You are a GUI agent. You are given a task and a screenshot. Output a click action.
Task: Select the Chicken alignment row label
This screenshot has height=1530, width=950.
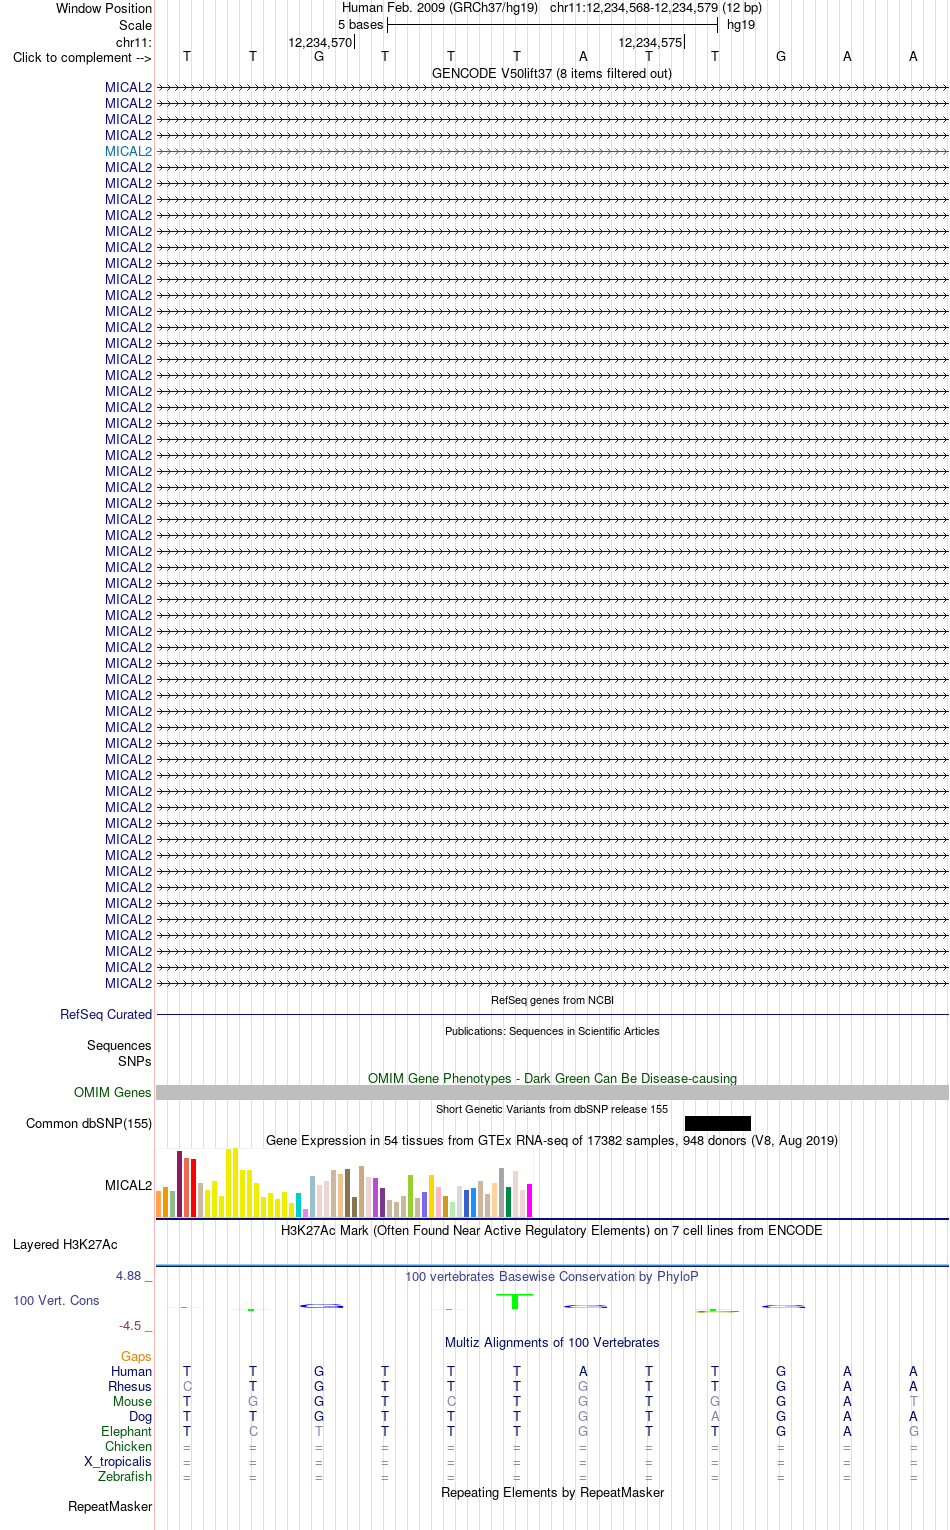[x=128, y=1446]
